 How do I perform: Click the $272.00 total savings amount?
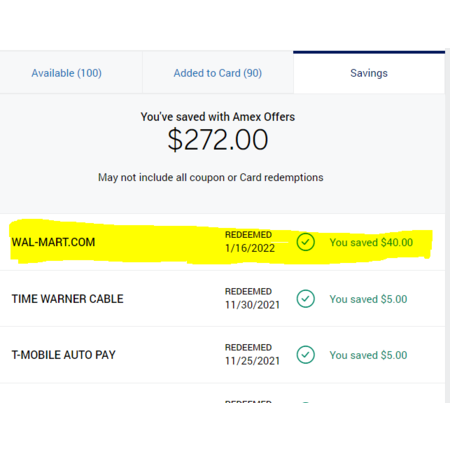(x=218, y=140)
